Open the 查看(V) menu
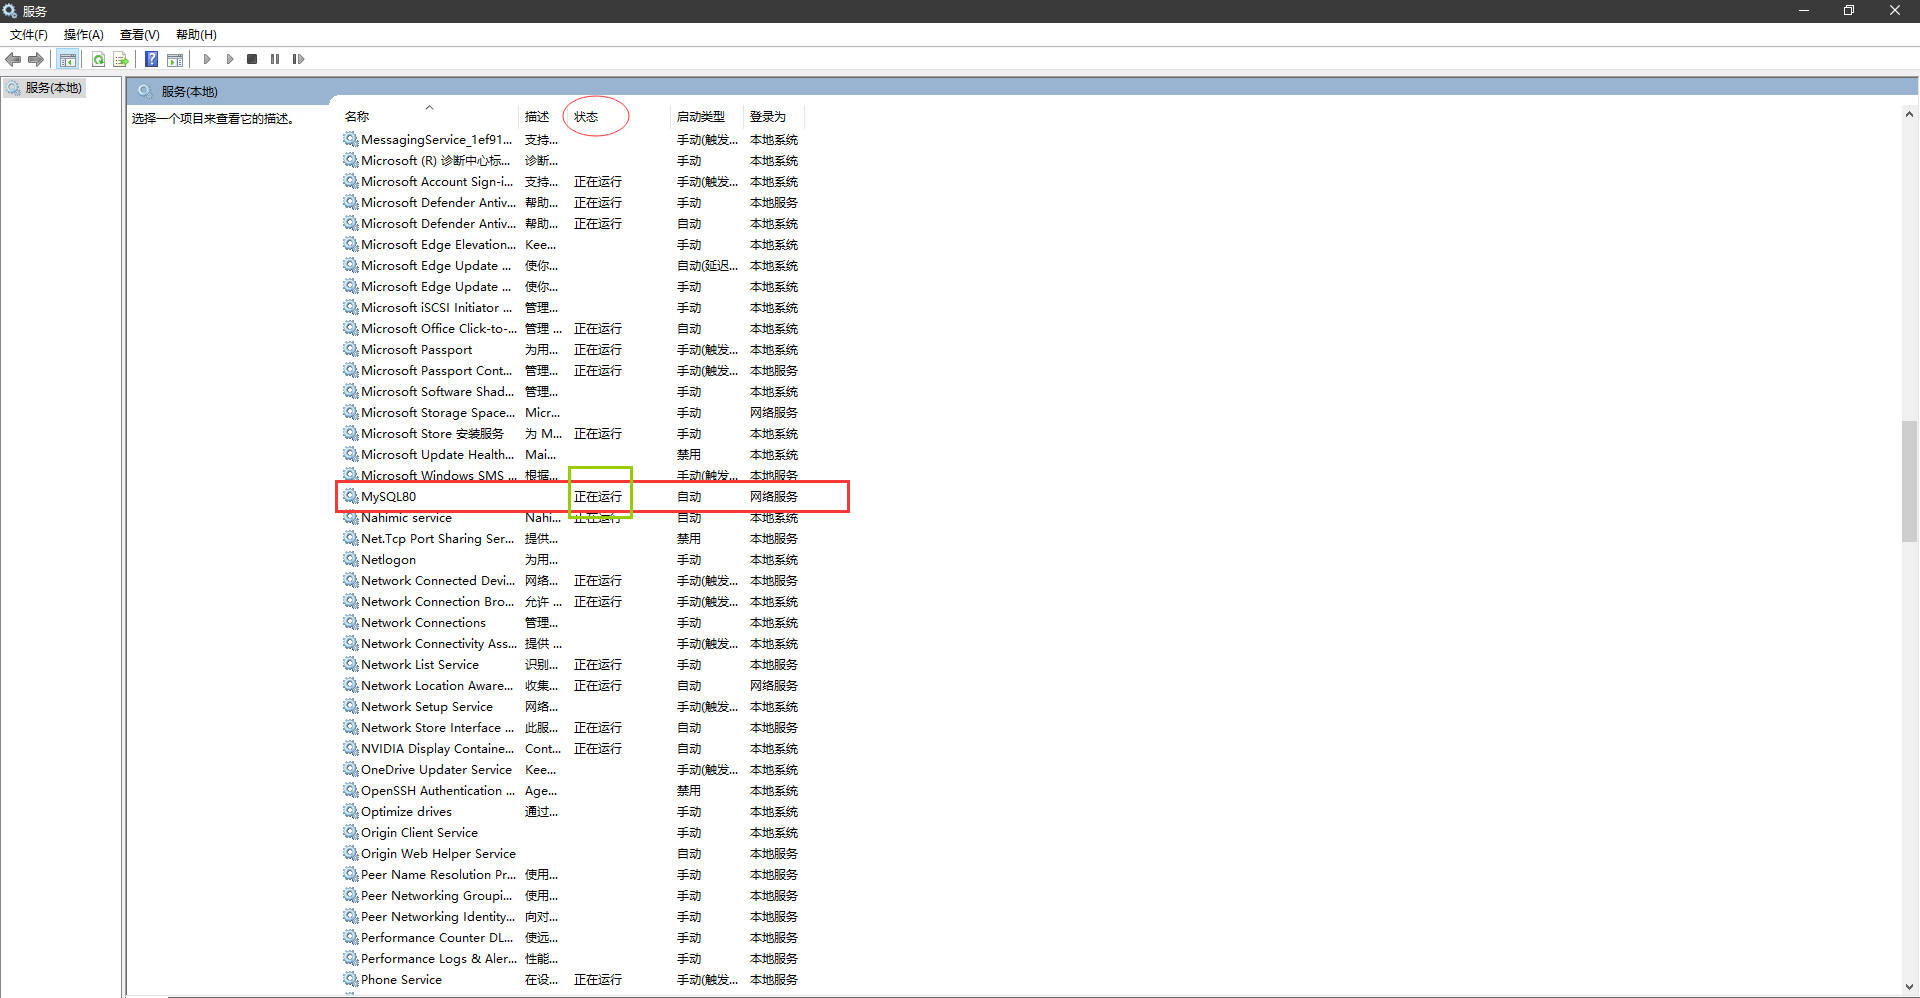1920x998 pixels. 140,34
